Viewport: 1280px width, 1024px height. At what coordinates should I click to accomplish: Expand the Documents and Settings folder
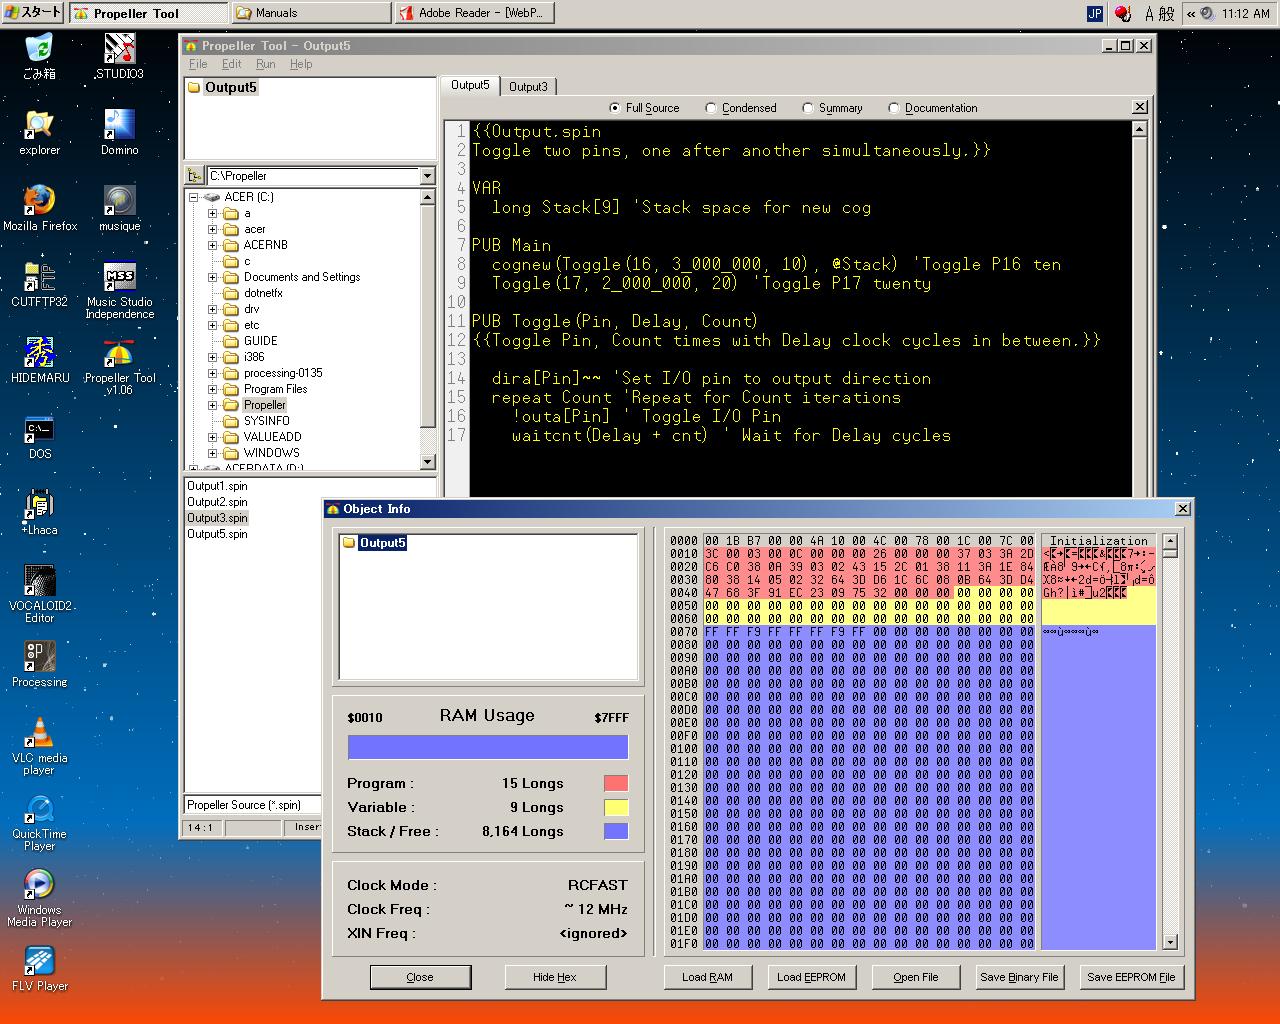[212, 277]
